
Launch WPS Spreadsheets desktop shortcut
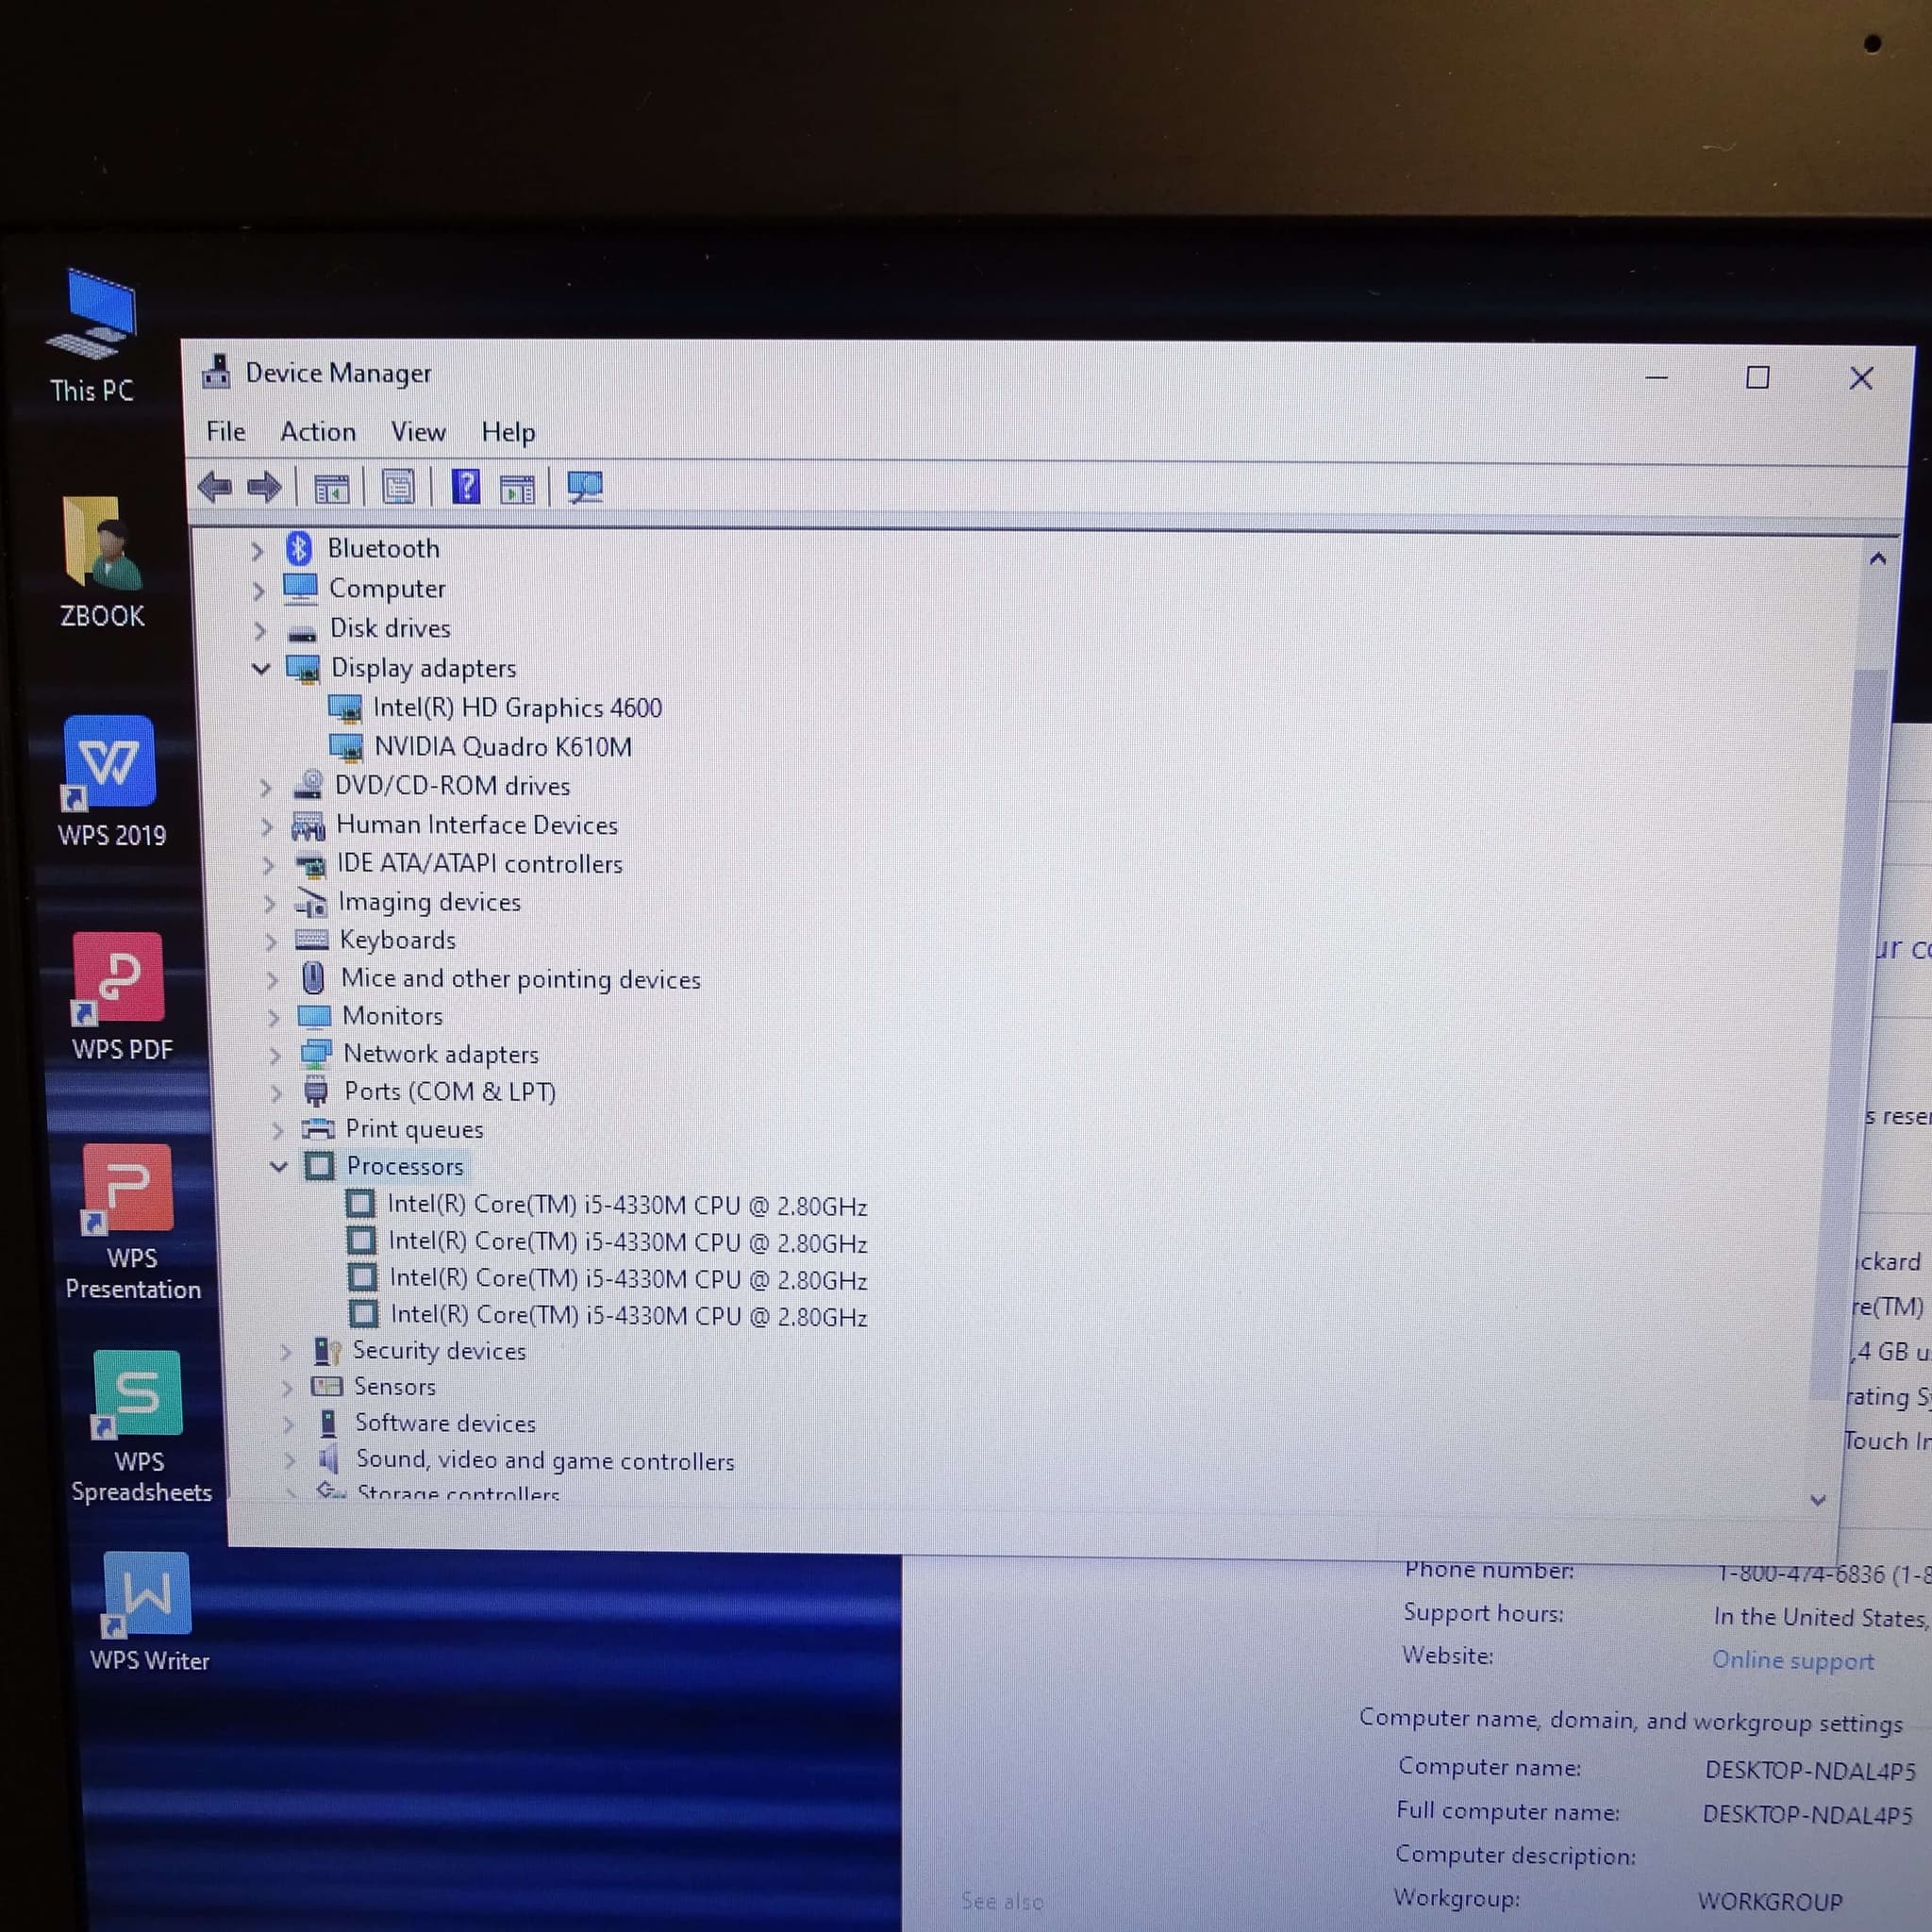click(x=139, y=1428)
